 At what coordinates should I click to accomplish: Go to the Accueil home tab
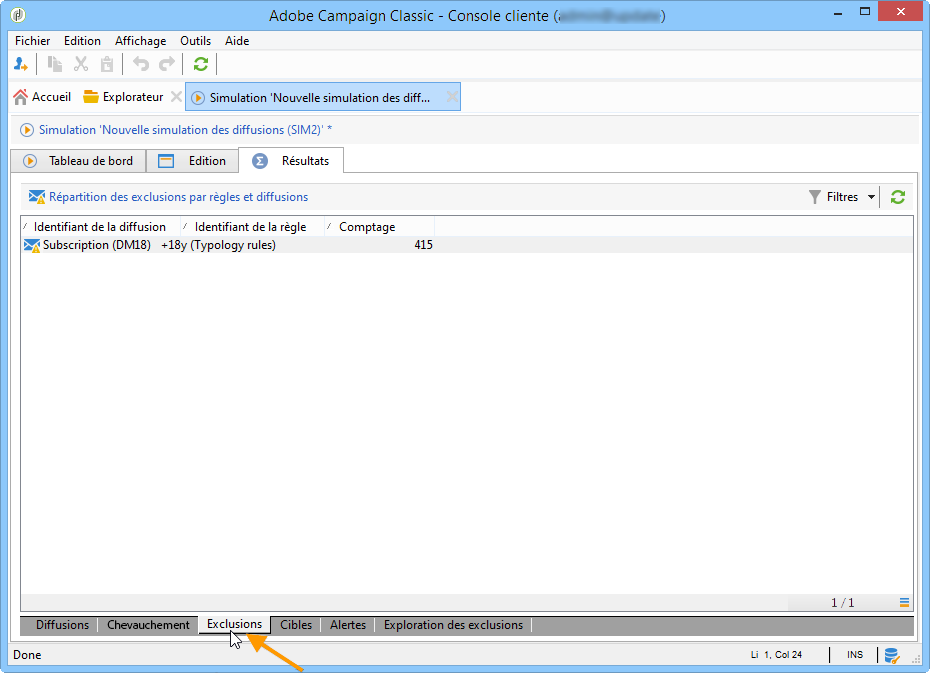tap(42, 97)
